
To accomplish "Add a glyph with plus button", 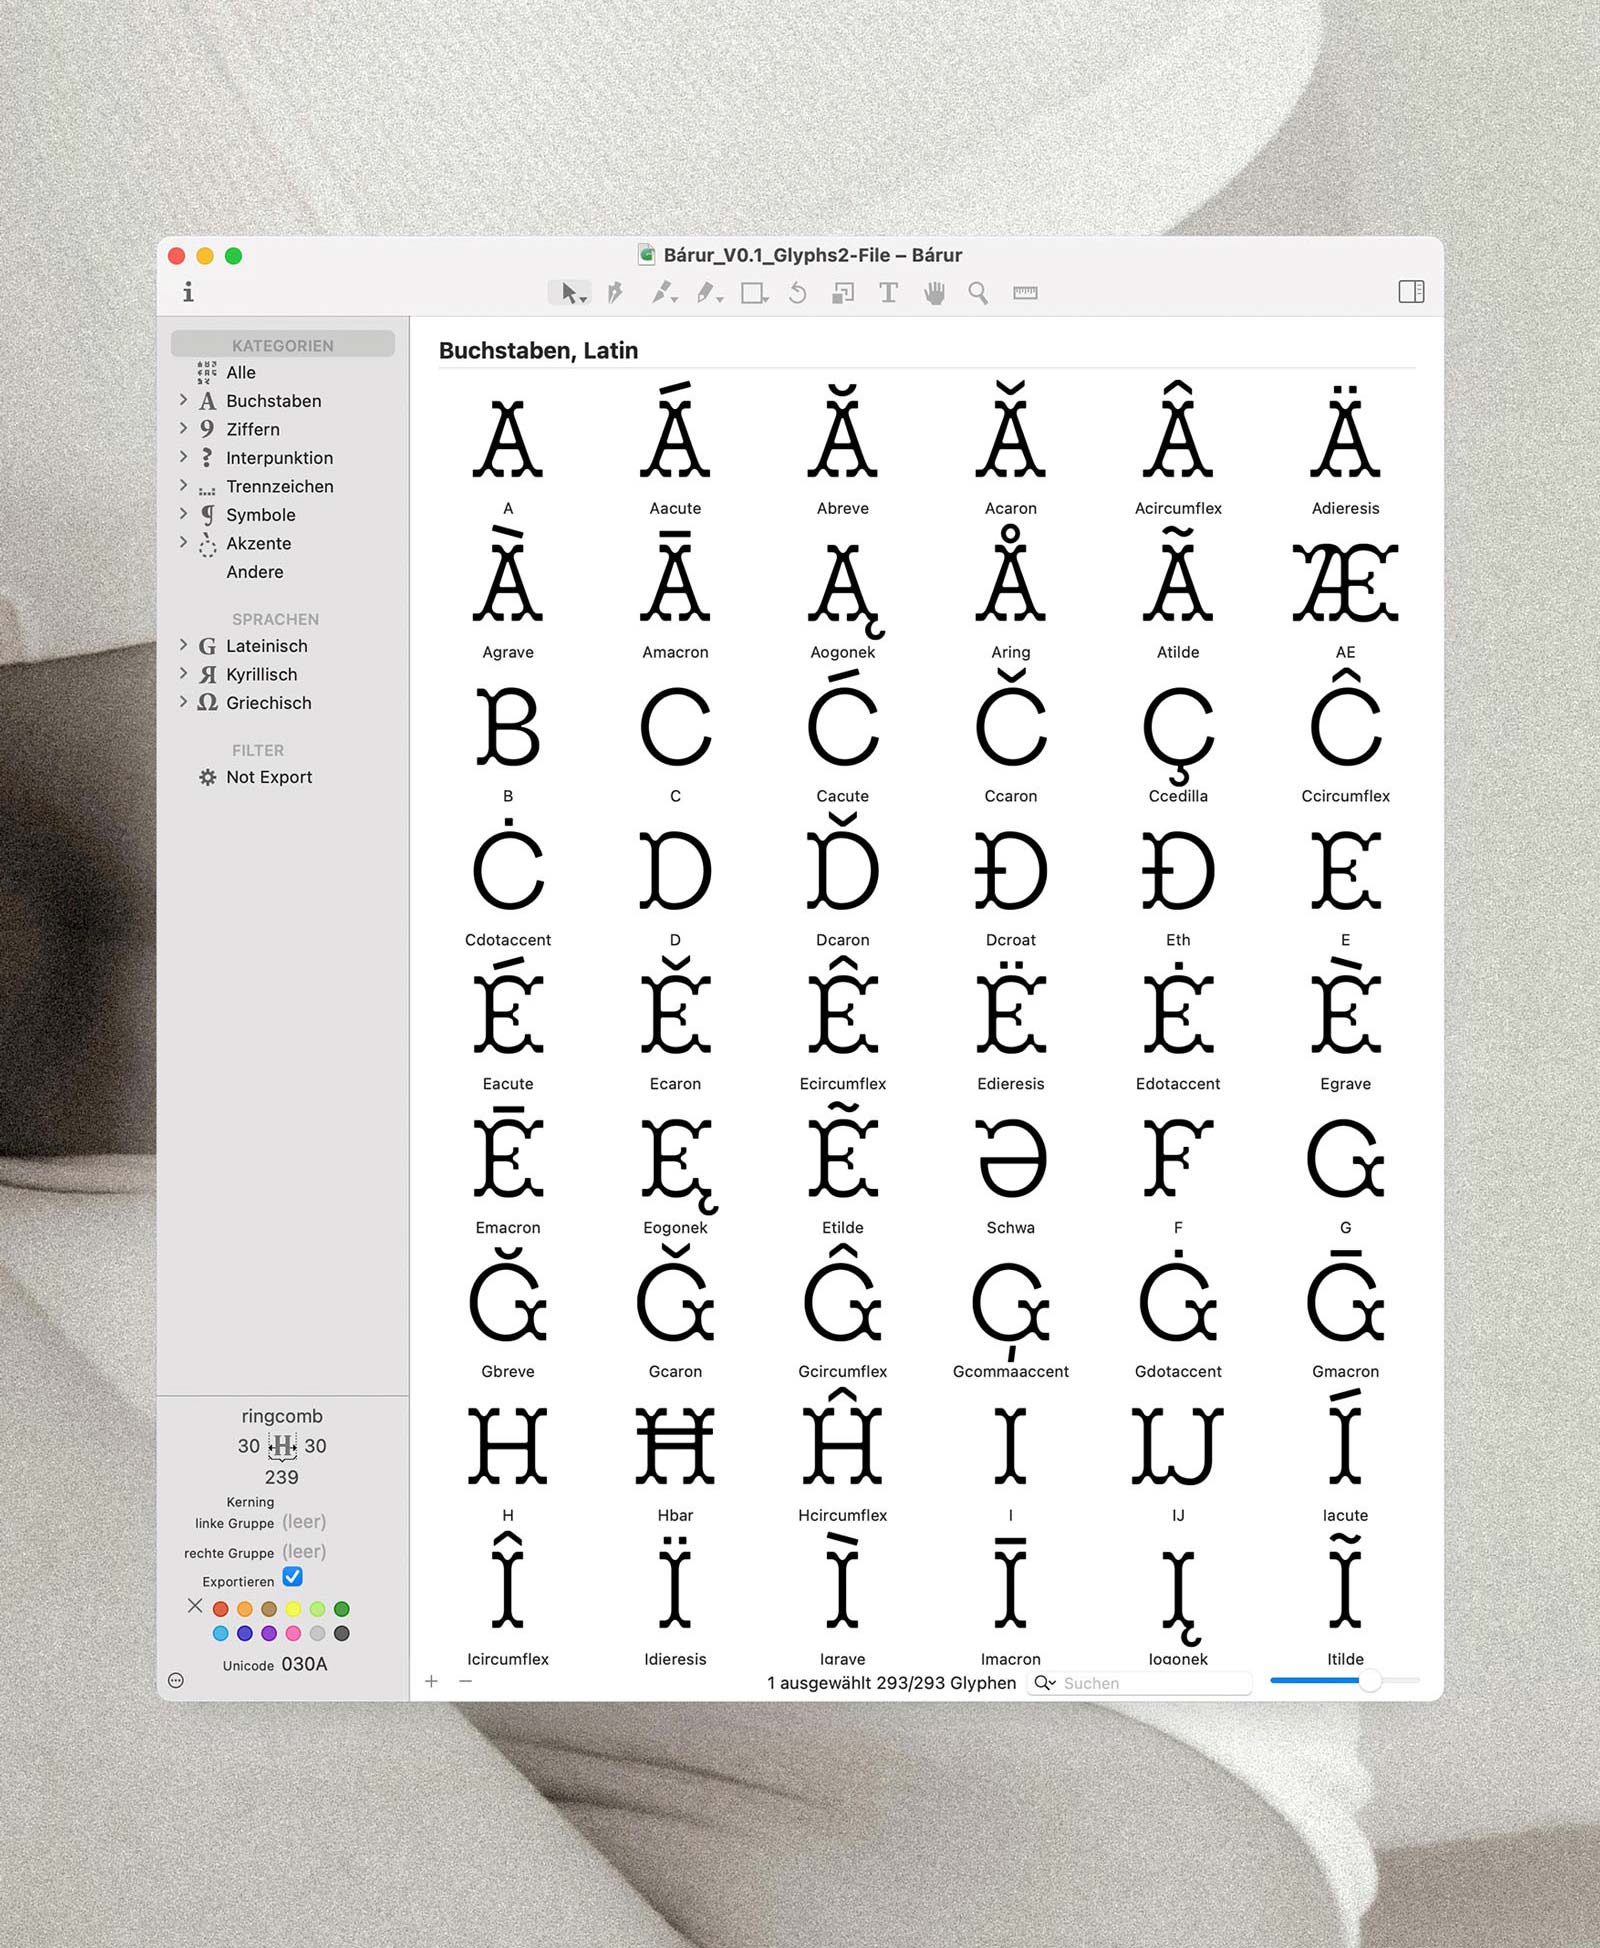I will [x=431, y=1681].
